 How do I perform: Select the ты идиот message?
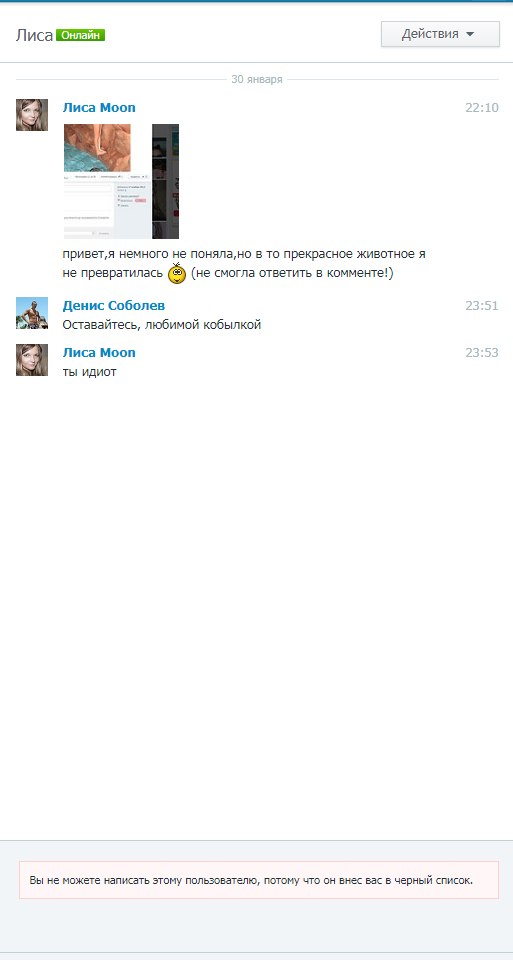[89, 372]
